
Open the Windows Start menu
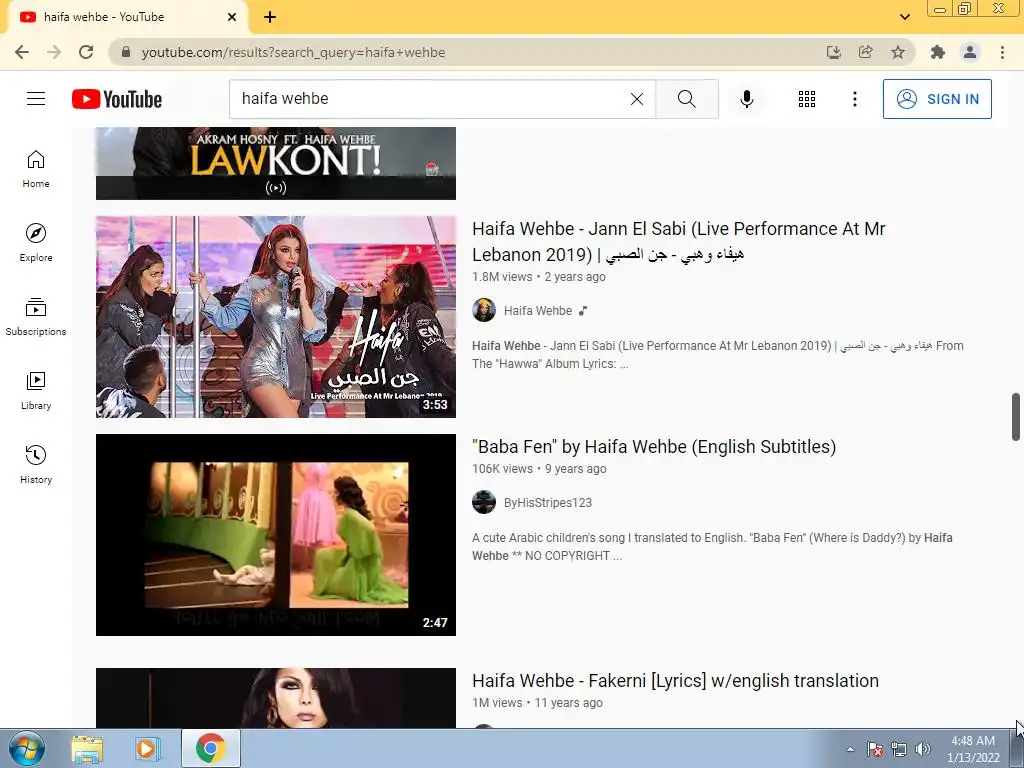tap(26, 748)
